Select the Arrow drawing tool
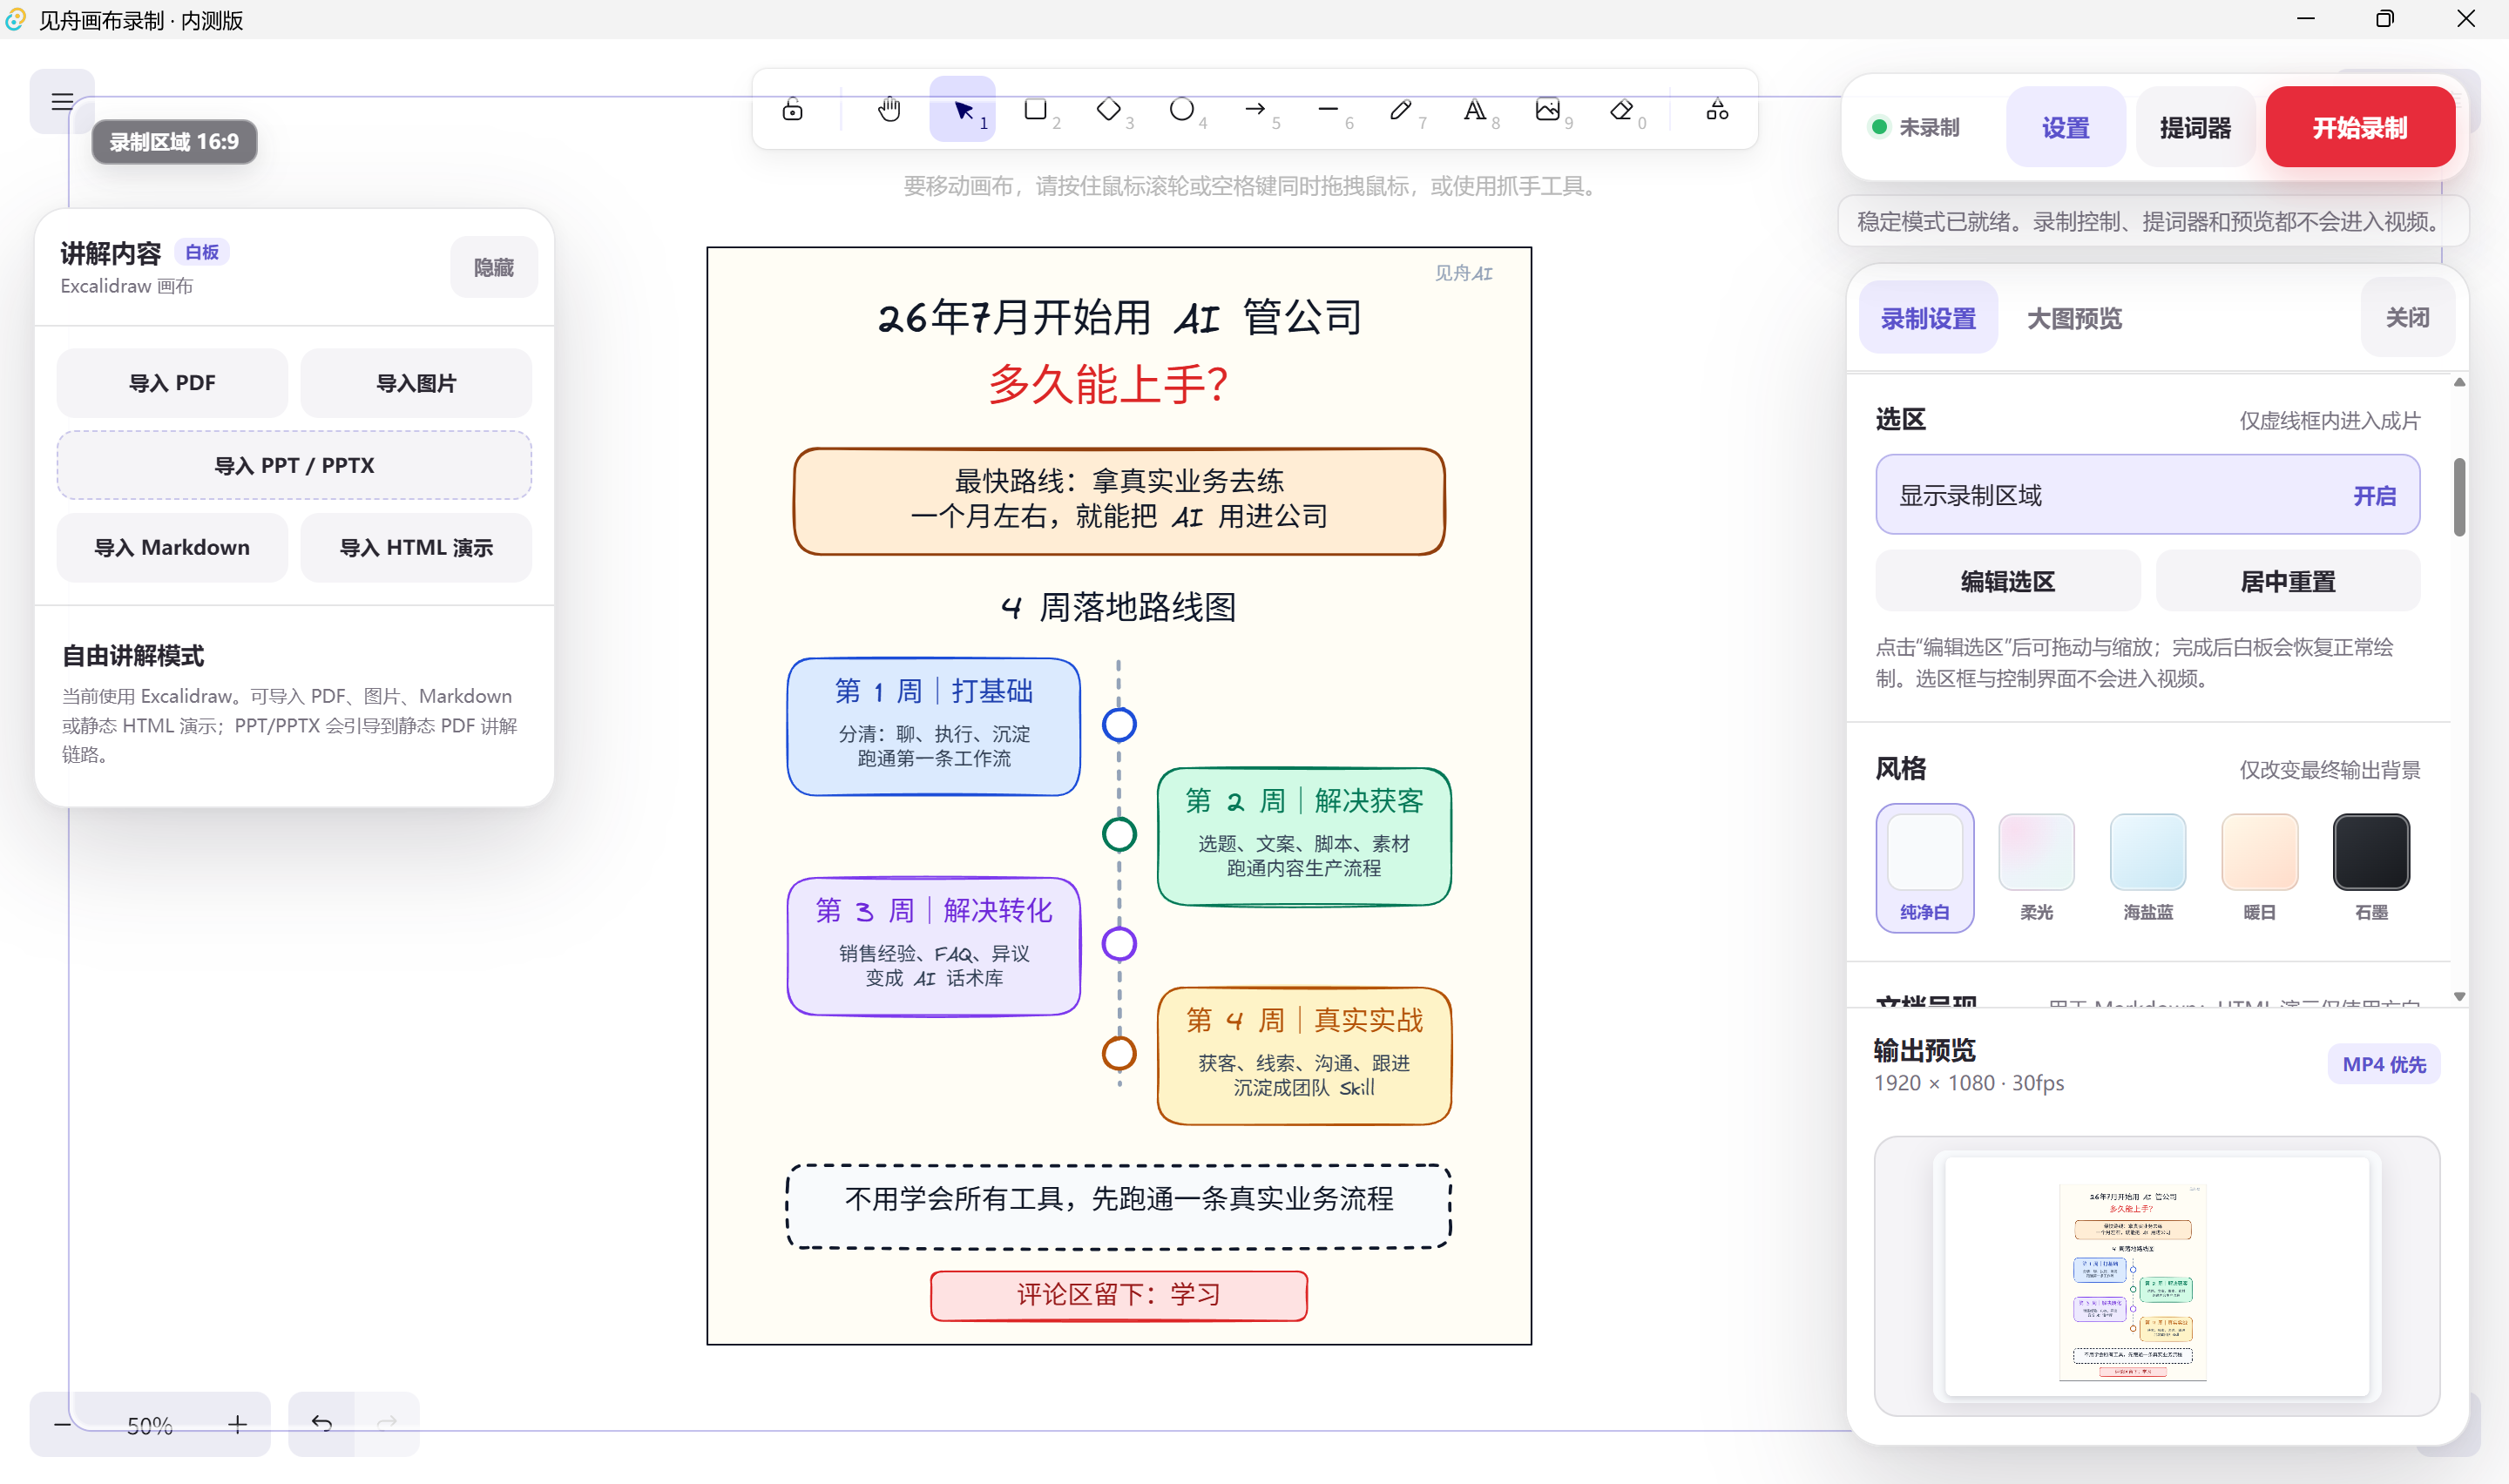Screen dimensions: 2509x1484 [x=1255, y=110]
